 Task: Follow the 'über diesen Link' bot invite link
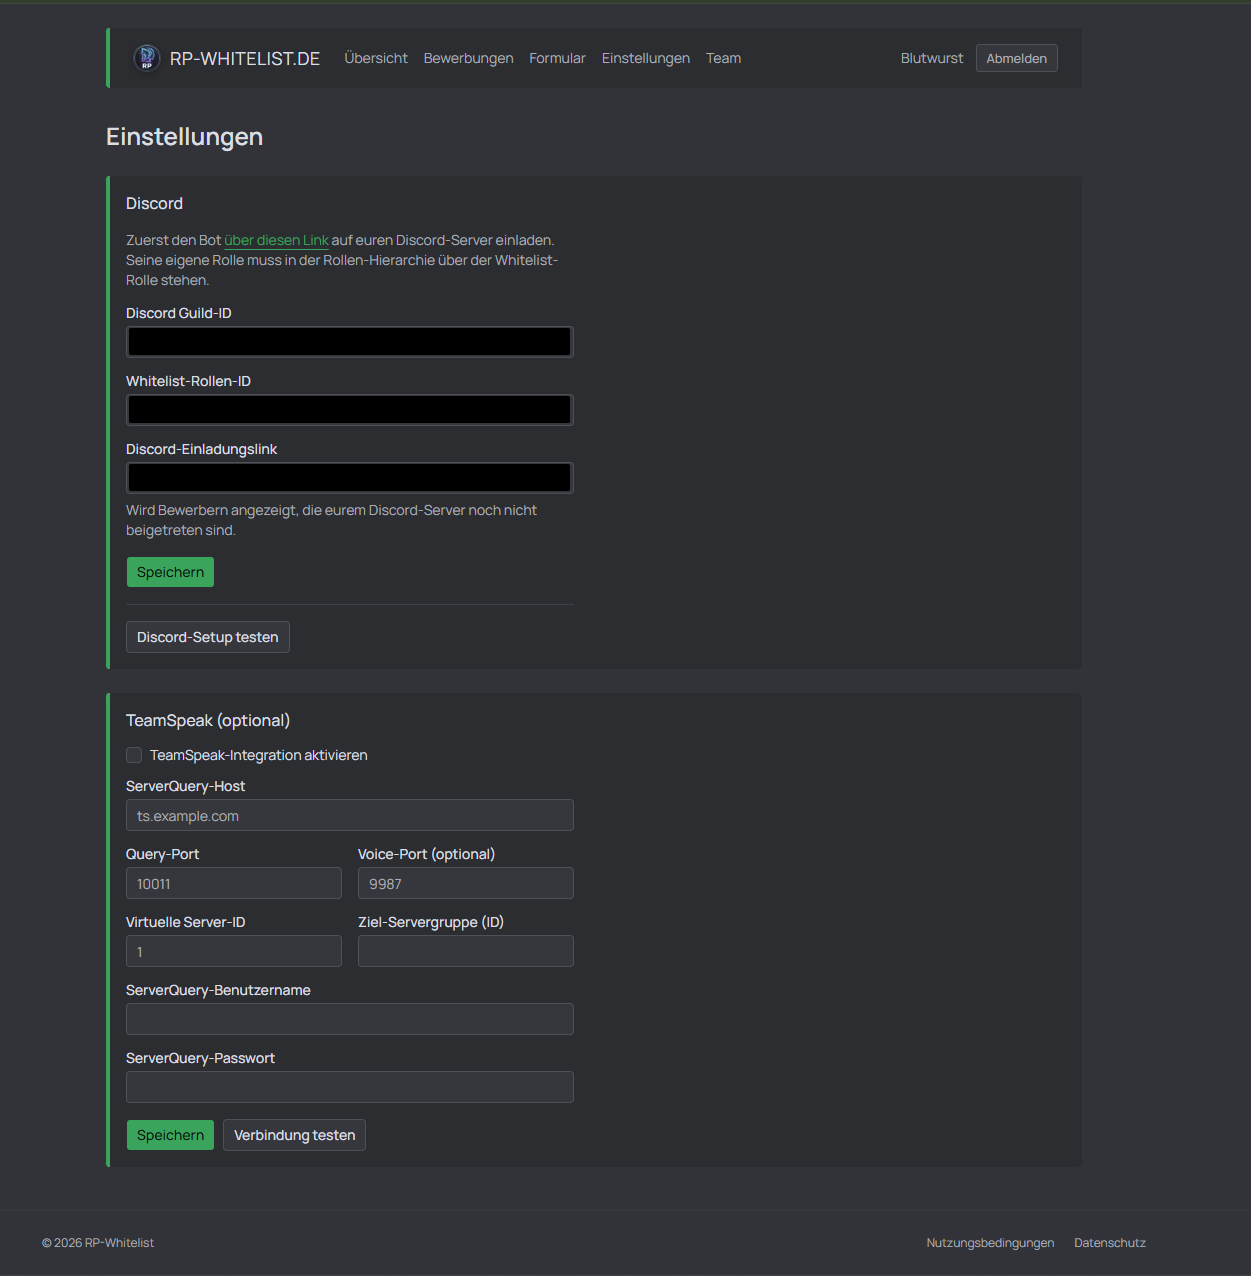click(276, 240)
